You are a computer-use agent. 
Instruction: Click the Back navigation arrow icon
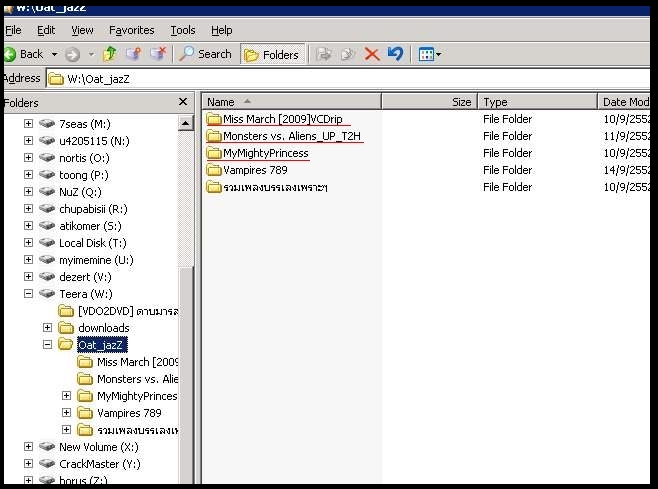coord(9,54)
